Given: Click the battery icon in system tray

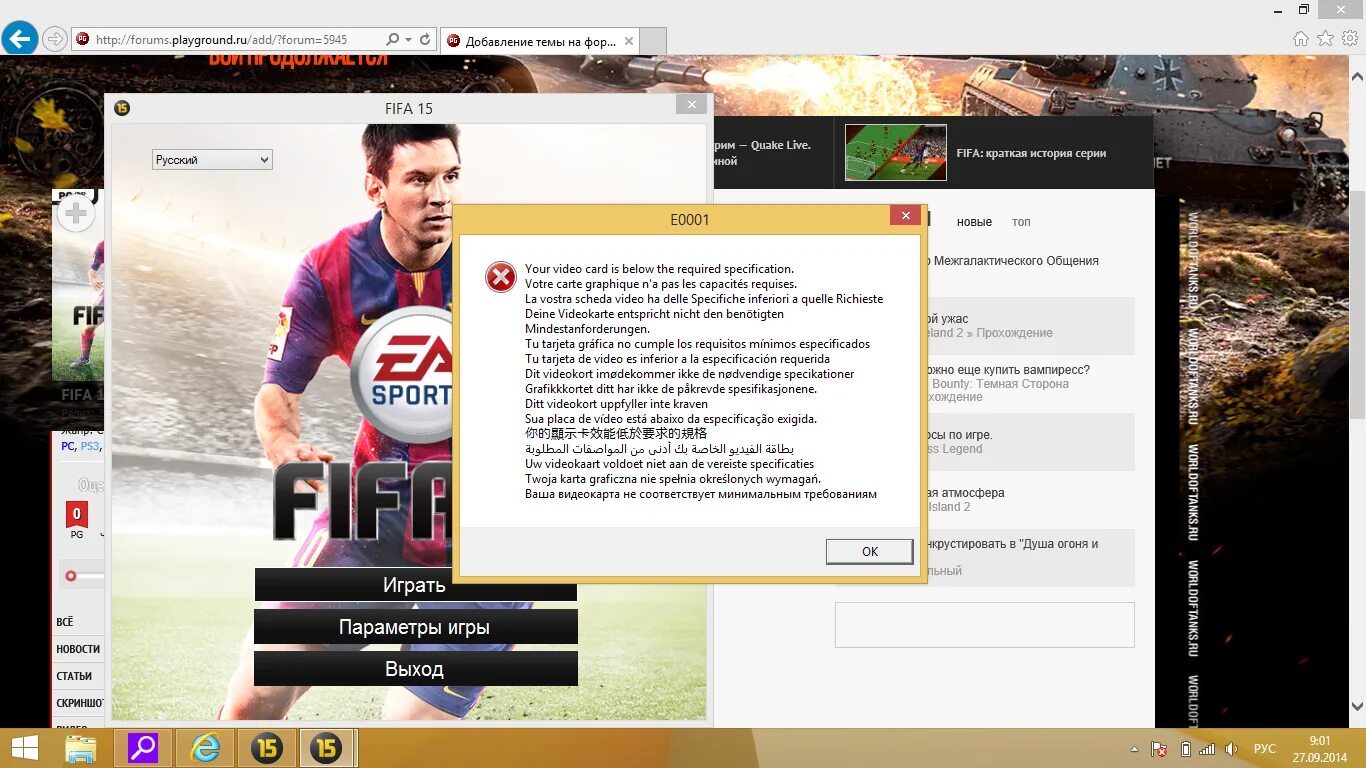Looking at the screenshot, I should tap(1185, 749).
